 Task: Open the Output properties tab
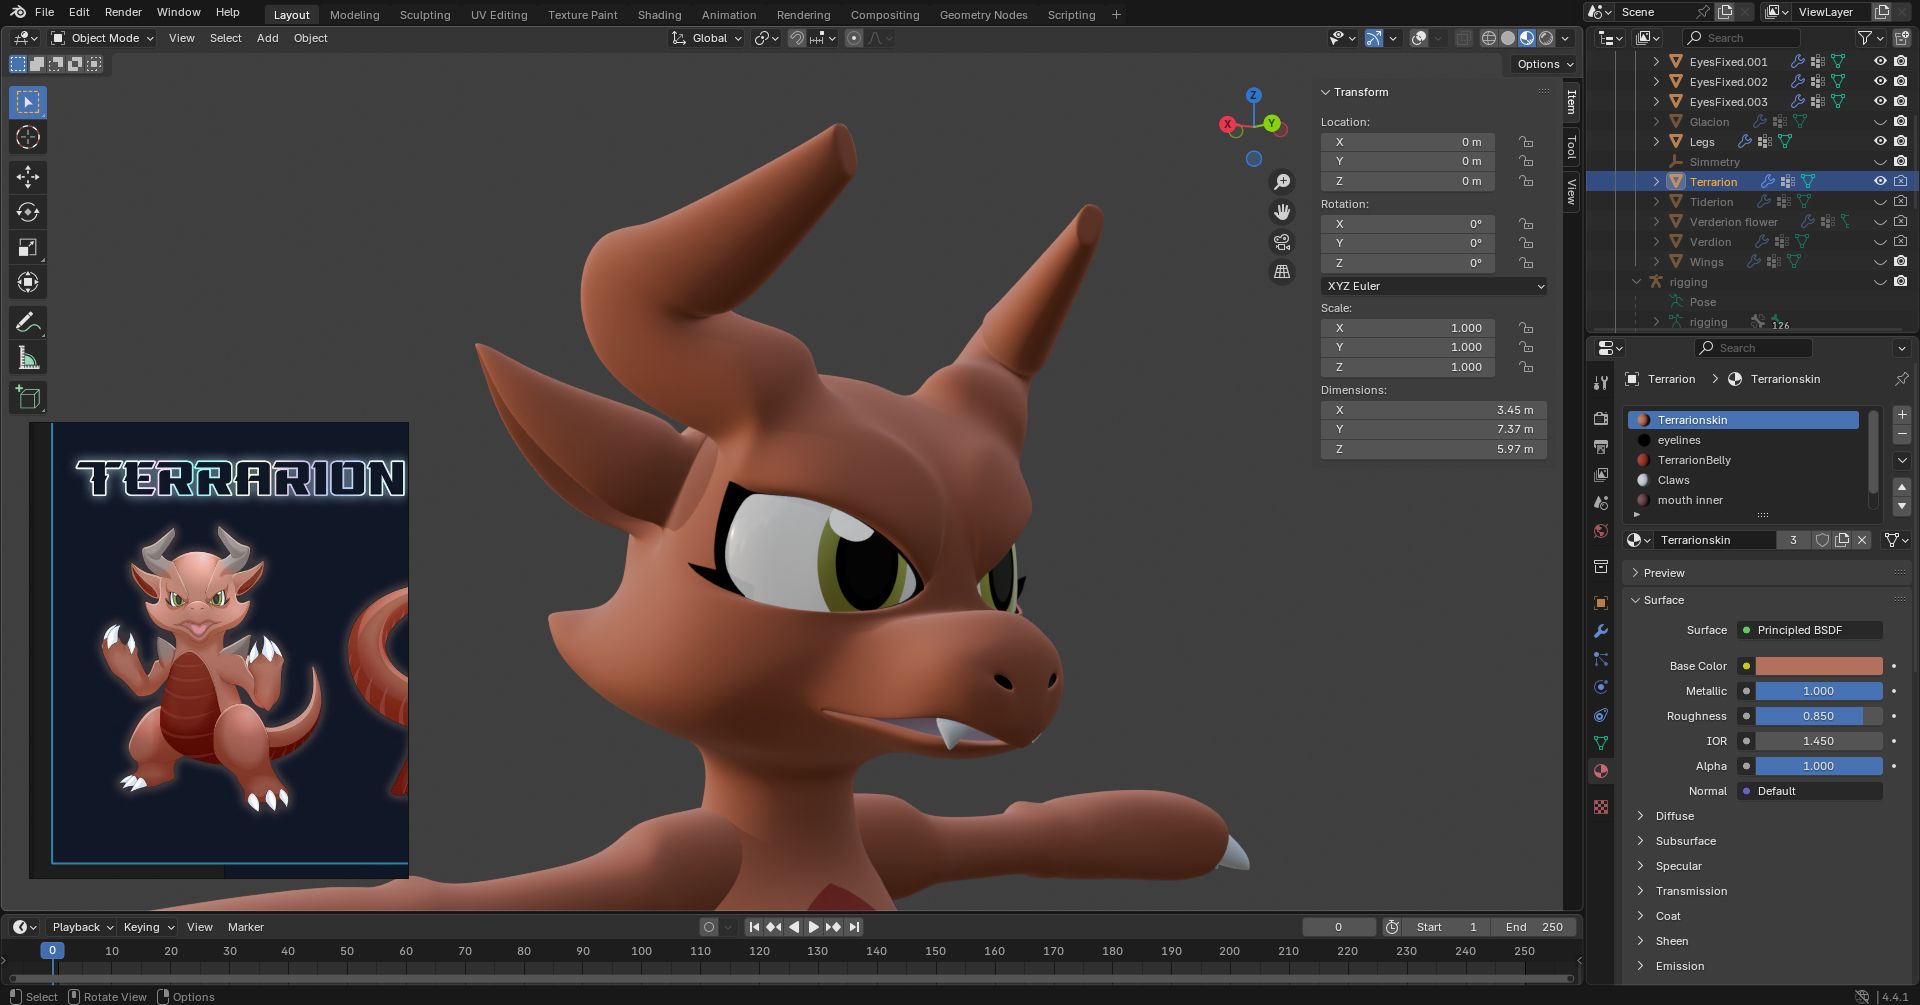[x=1601, y=446]
